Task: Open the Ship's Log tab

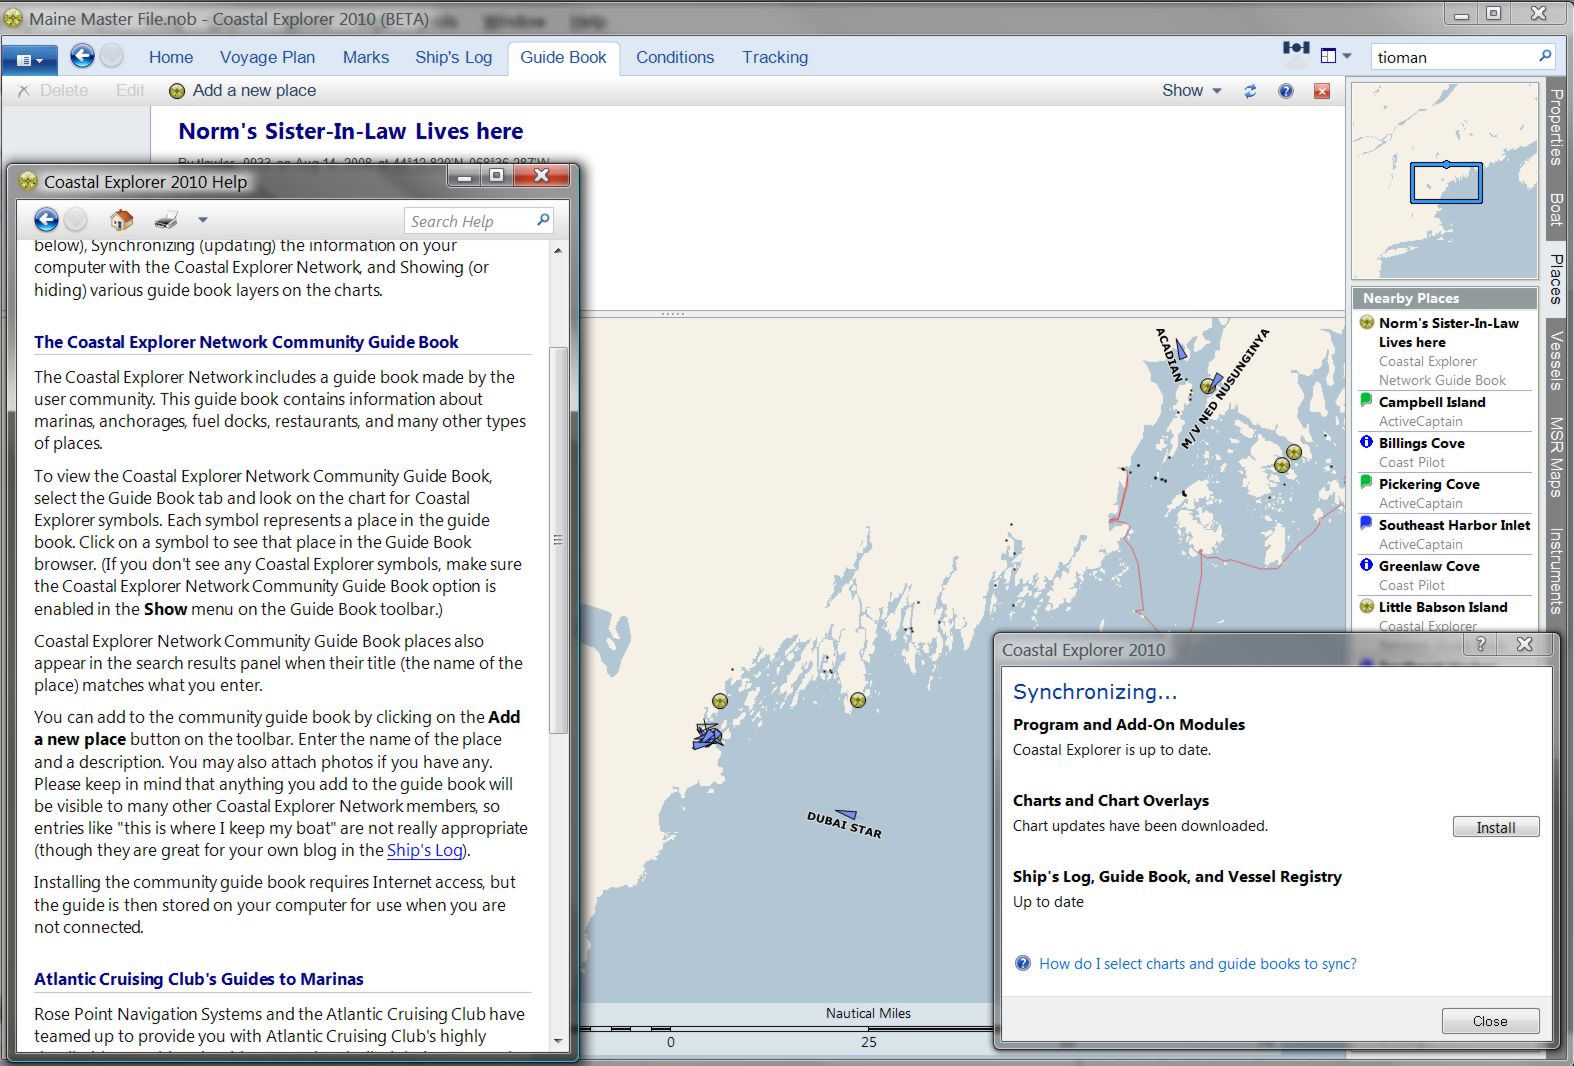Action: [x=454, y=57]
